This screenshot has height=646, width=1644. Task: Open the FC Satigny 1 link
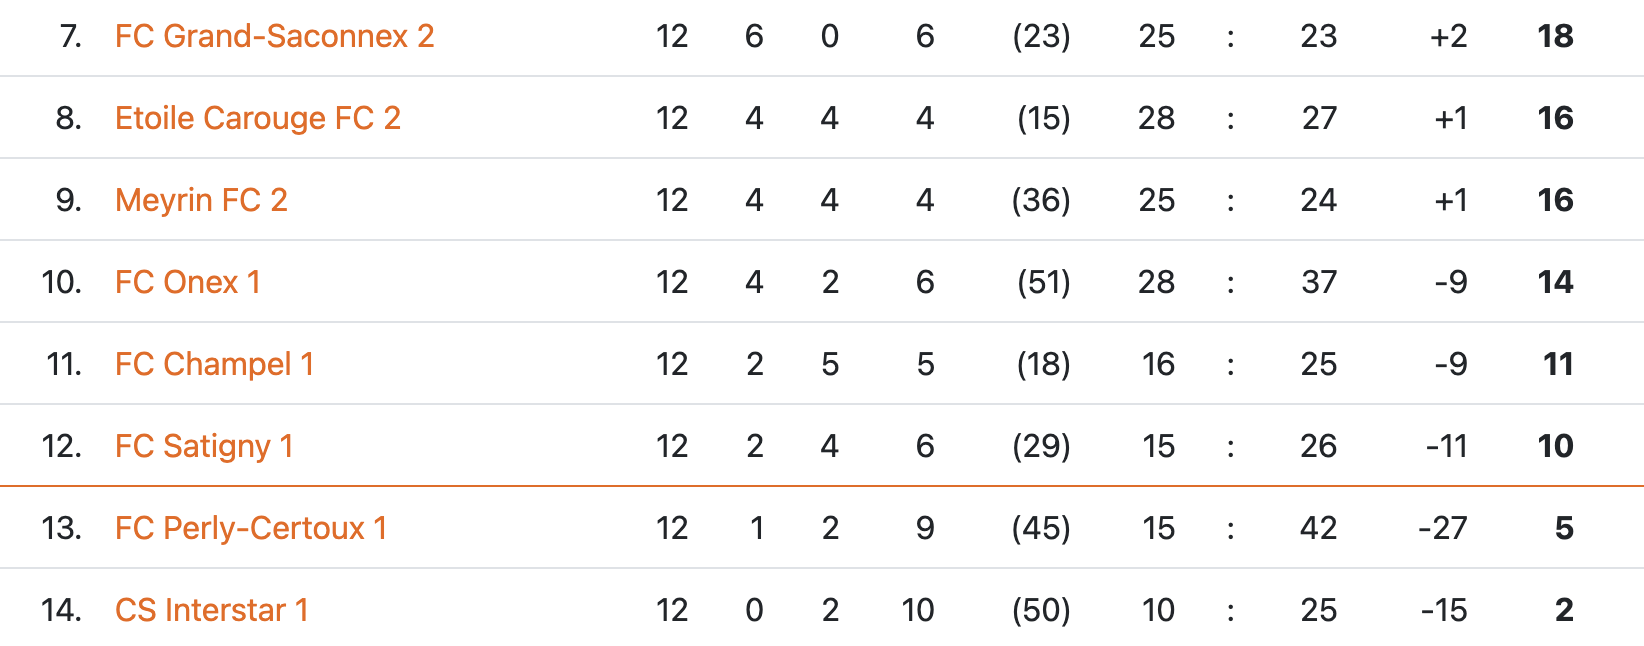pos(204,446)
